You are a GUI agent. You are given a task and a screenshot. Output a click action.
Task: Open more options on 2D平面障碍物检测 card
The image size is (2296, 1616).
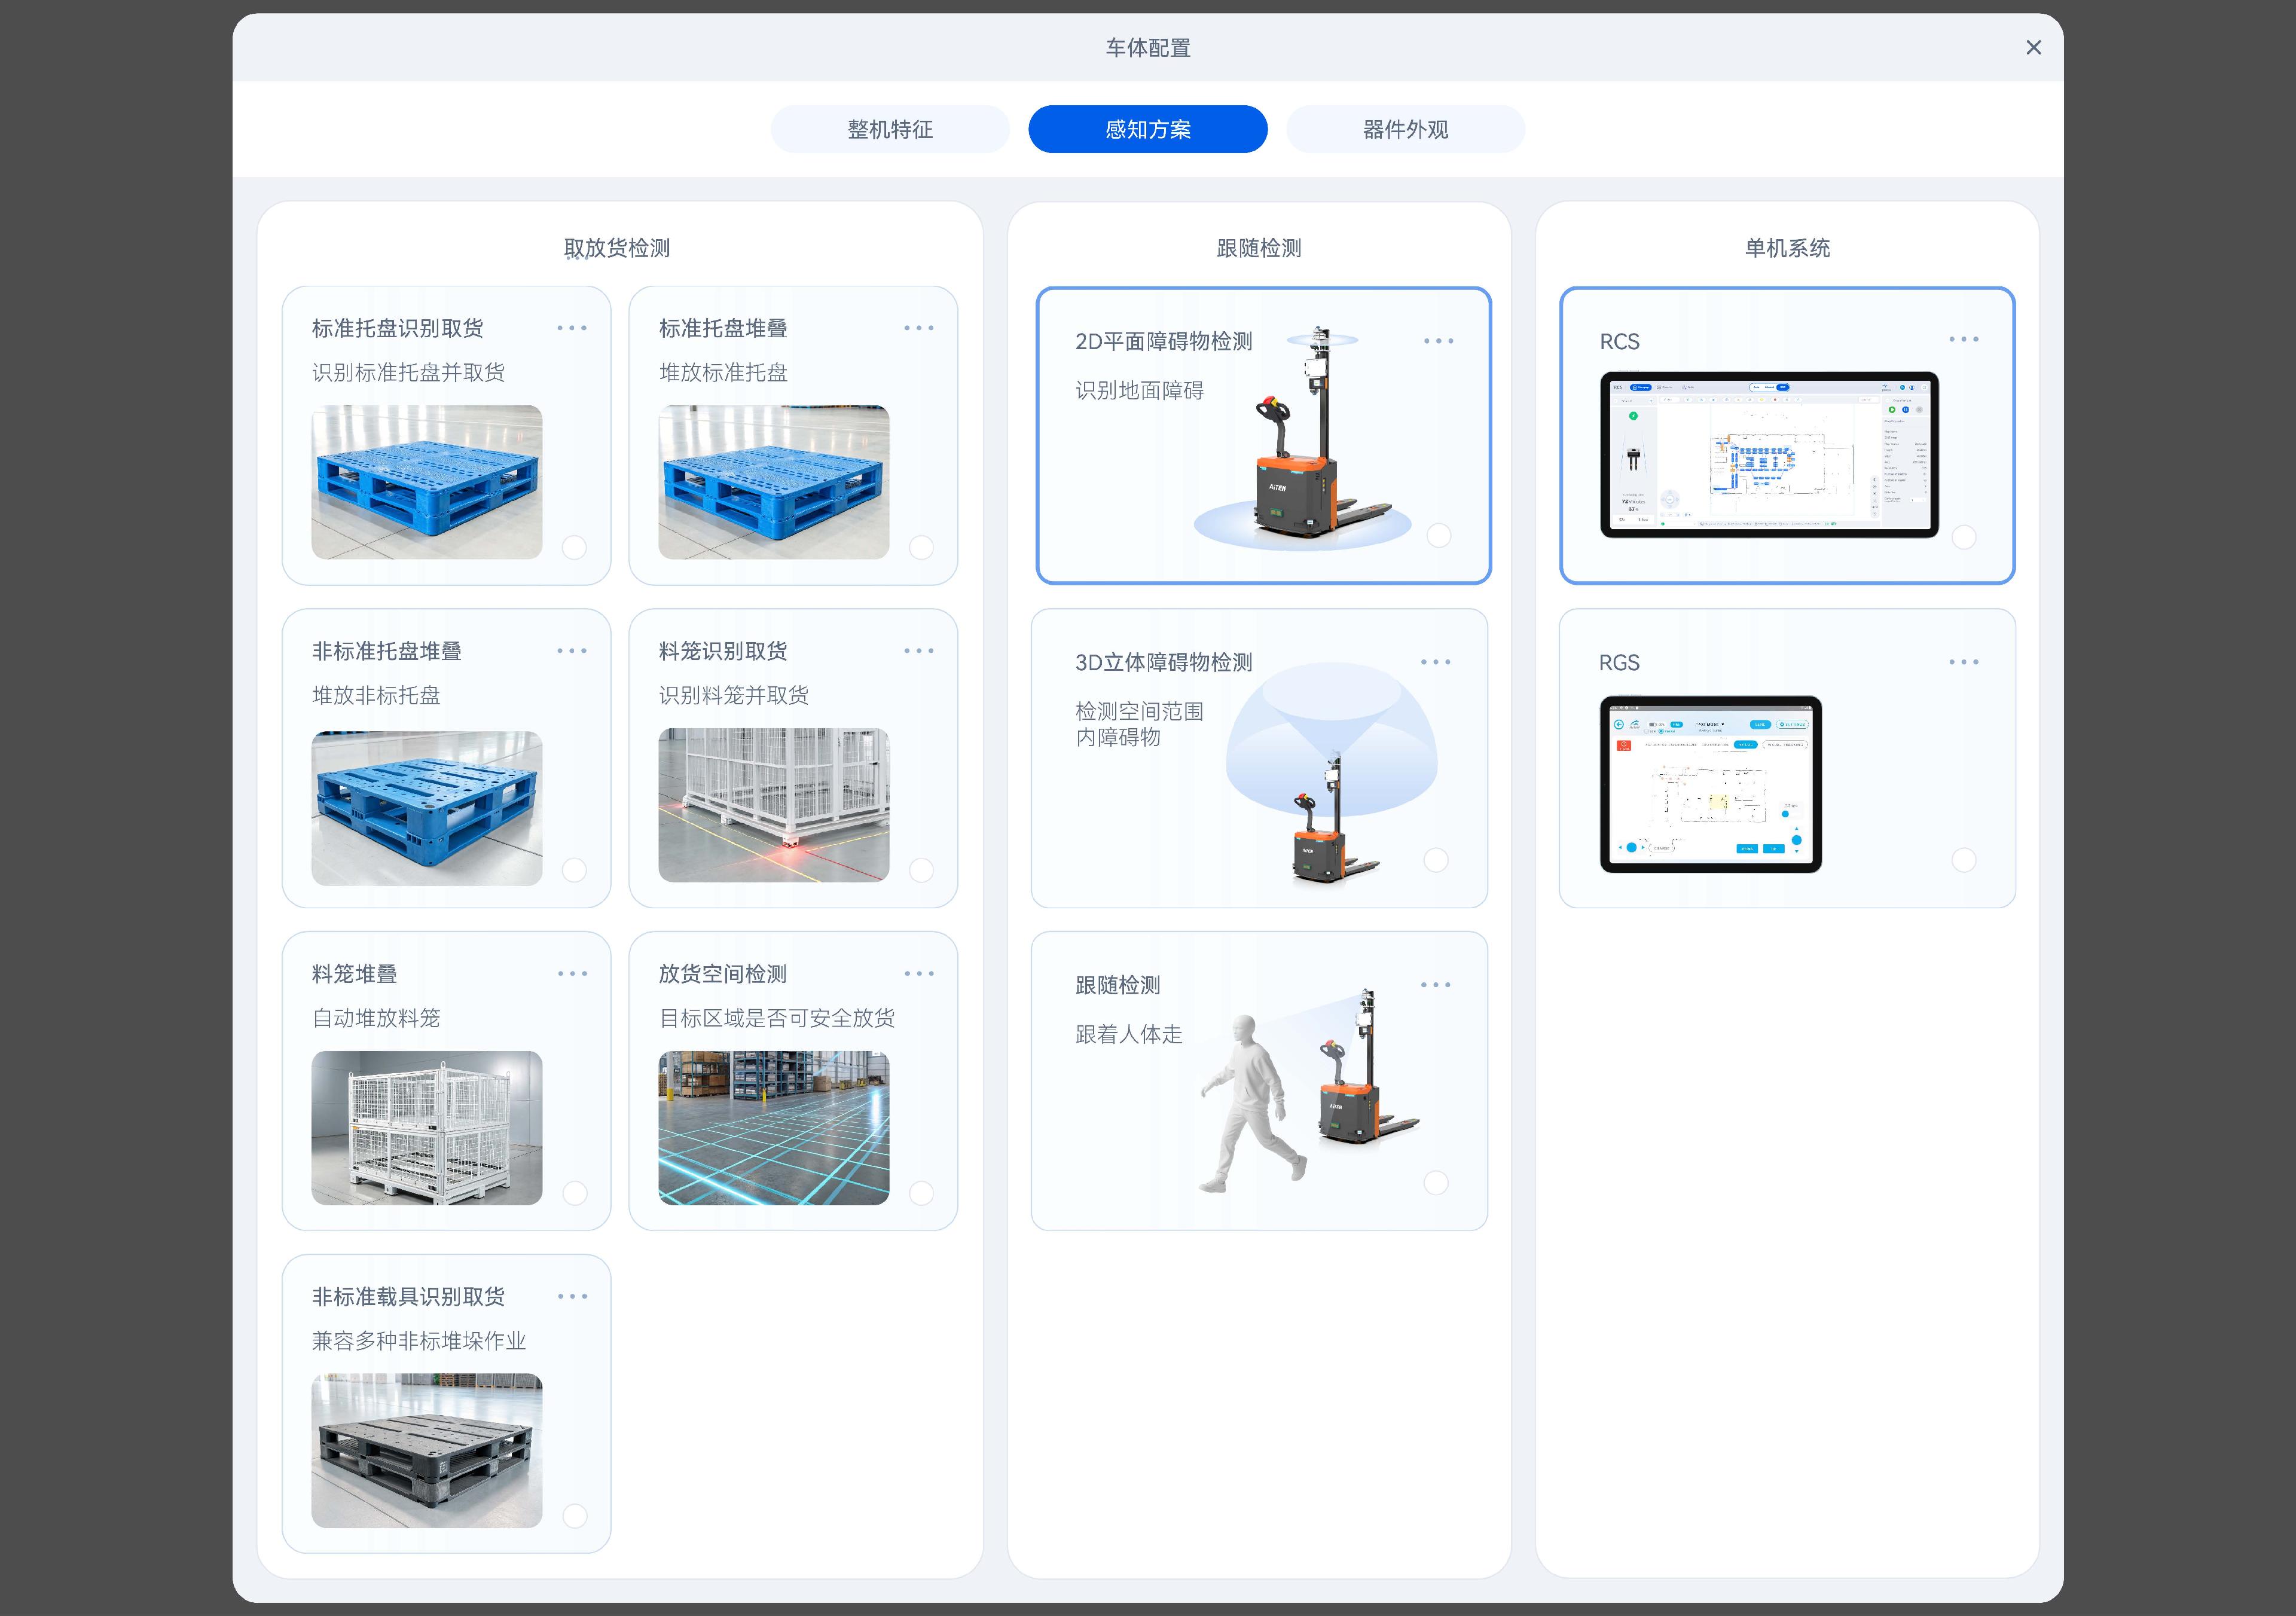[x=1438, y=341]
